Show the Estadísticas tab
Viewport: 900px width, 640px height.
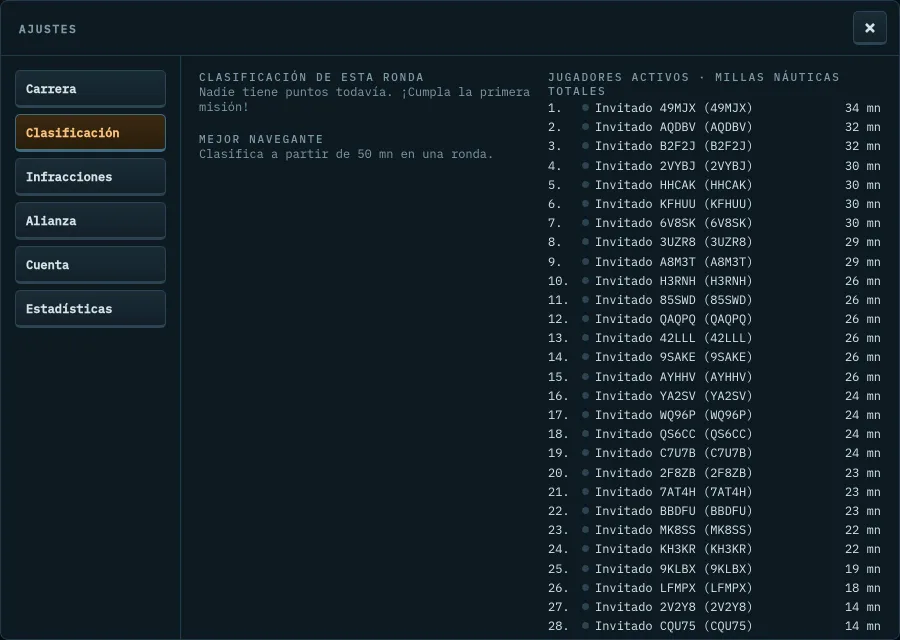90,309
